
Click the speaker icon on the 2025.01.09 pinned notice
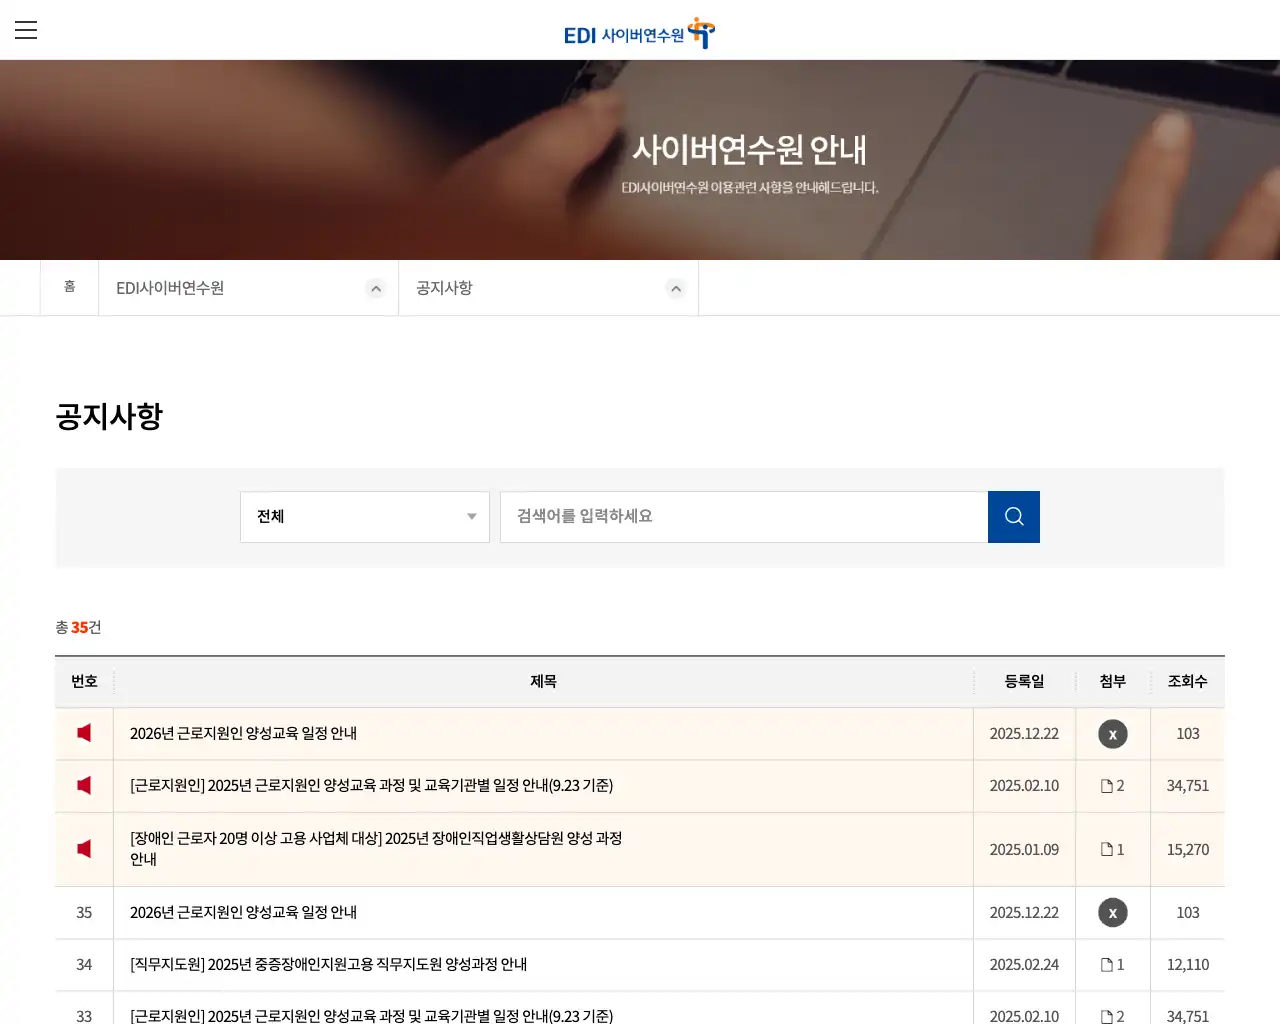click(x=84, y=849)
